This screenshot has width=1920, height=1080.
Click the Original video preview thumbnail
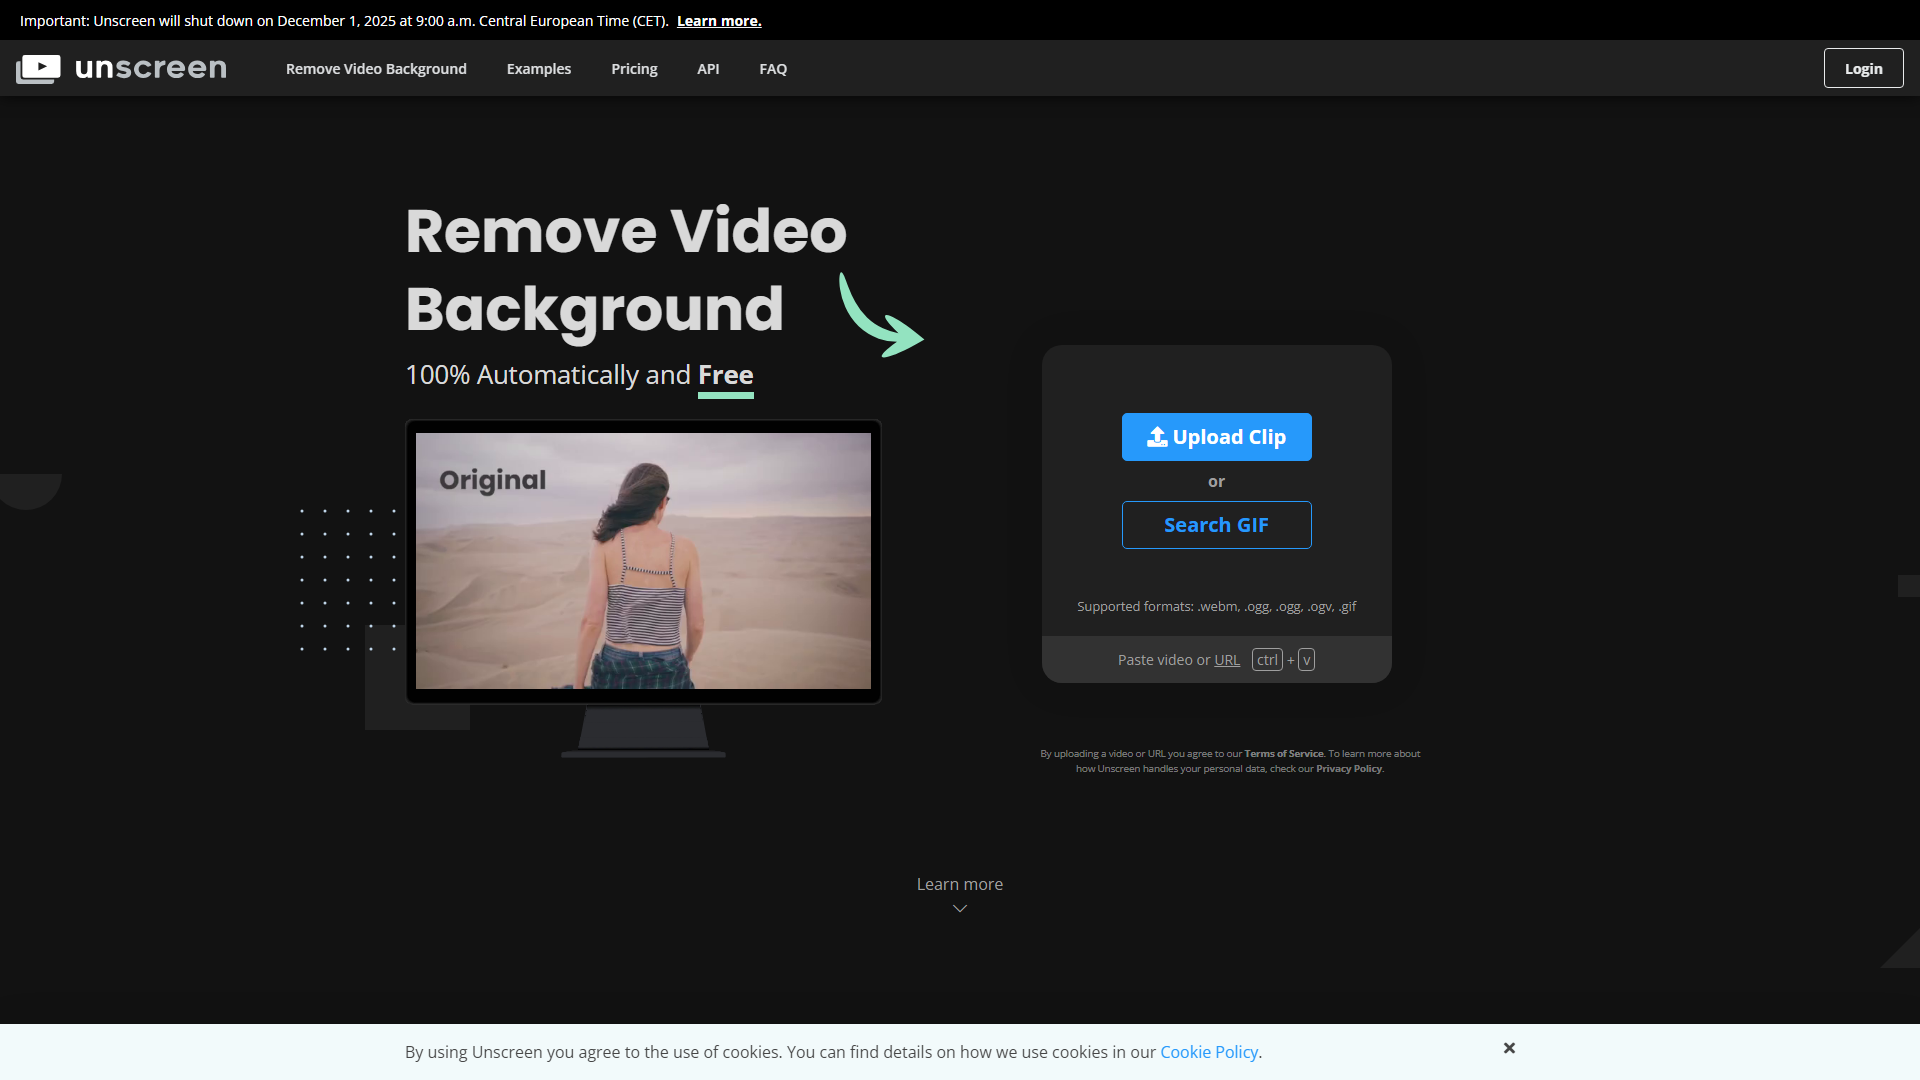[643, 561]
